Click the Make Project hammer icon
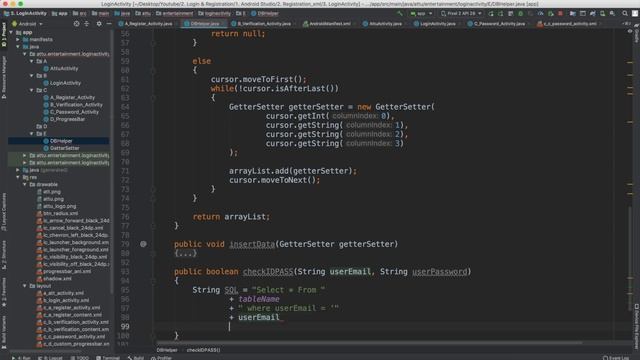 point(400,13)
